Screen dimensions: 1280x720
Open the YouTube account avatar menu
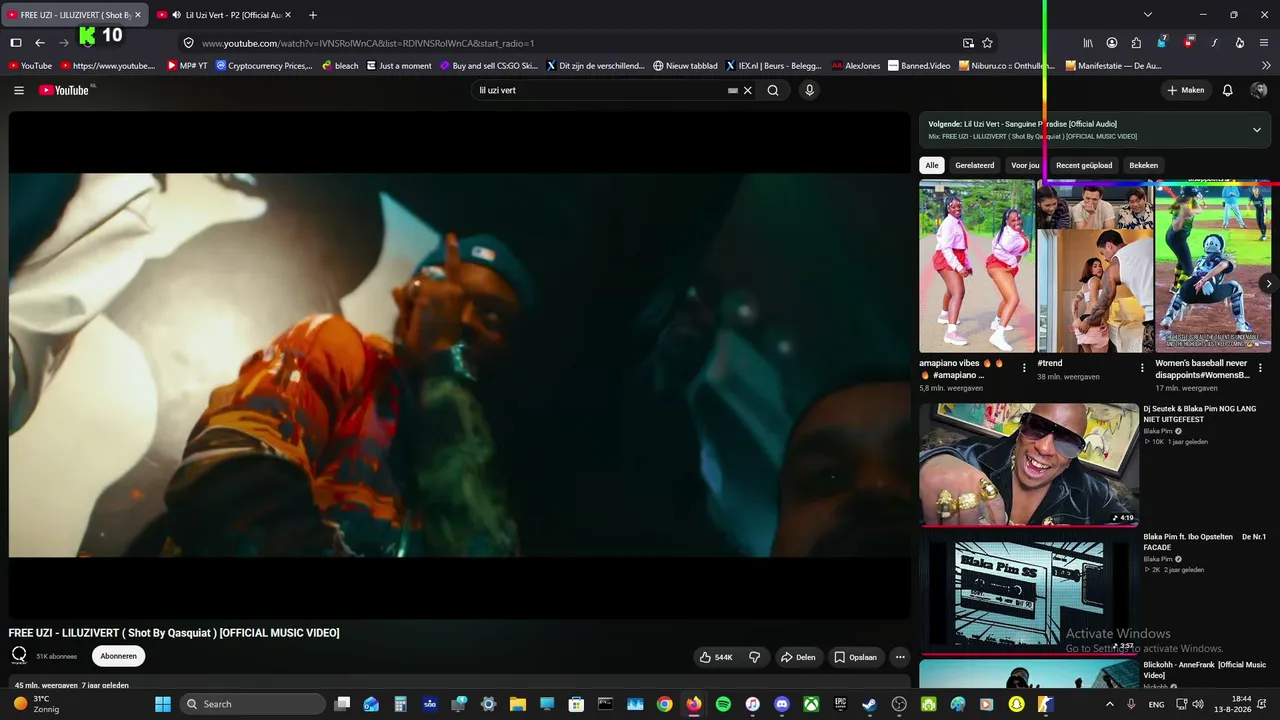tap(1259, 90)
